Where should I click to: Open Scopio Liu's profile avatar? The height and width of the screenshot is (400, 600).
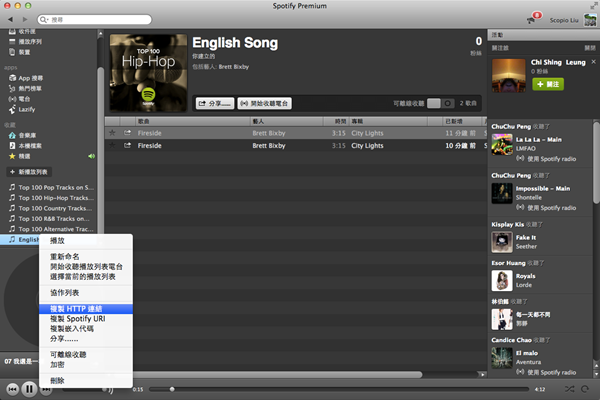pos(590,20)
